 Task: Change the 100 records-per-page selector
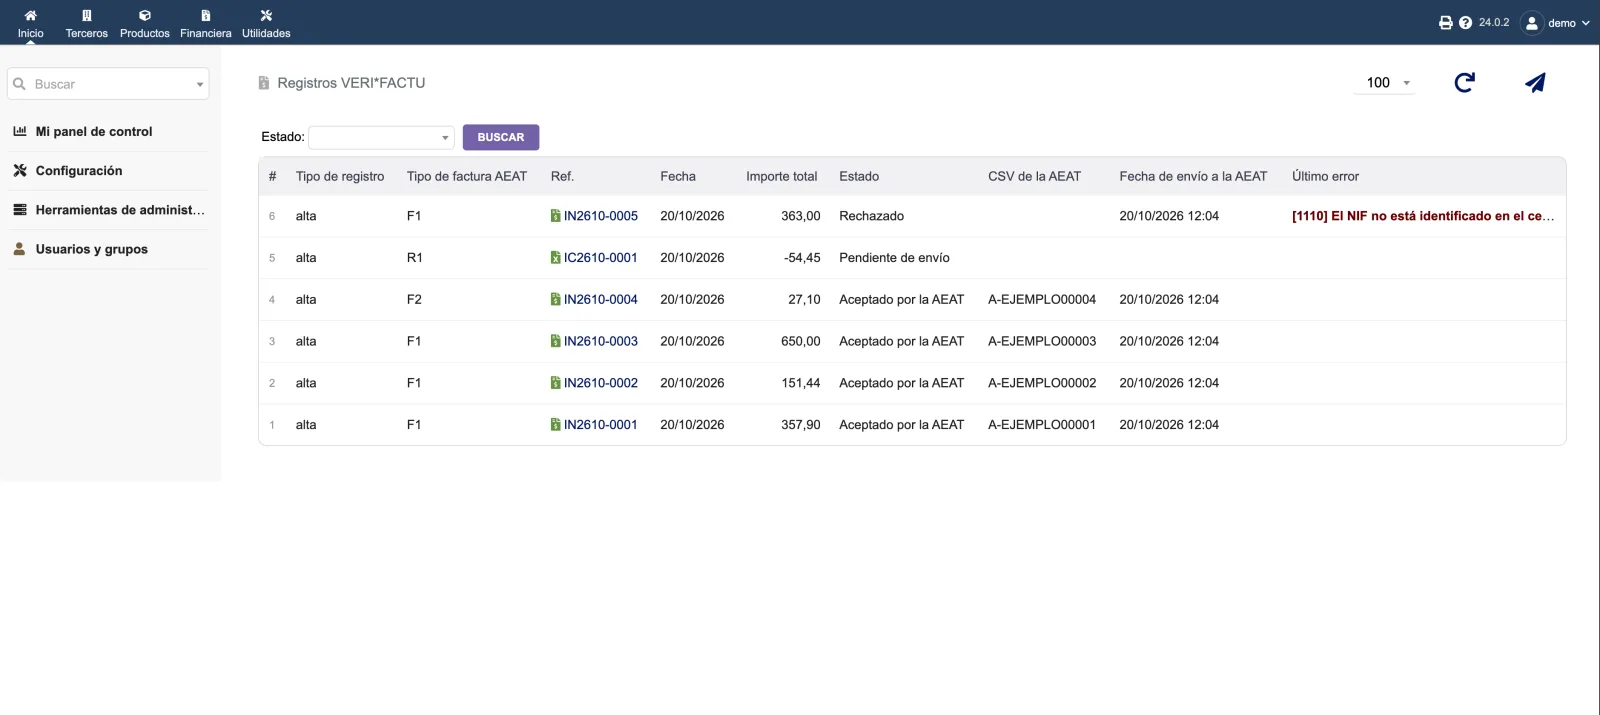tap(1386, 83)
